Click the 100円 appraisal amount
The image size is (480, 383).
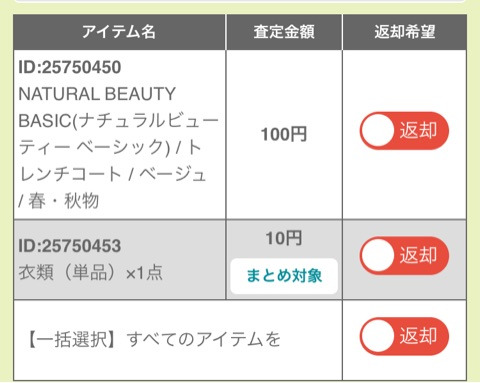coord(284,134)
